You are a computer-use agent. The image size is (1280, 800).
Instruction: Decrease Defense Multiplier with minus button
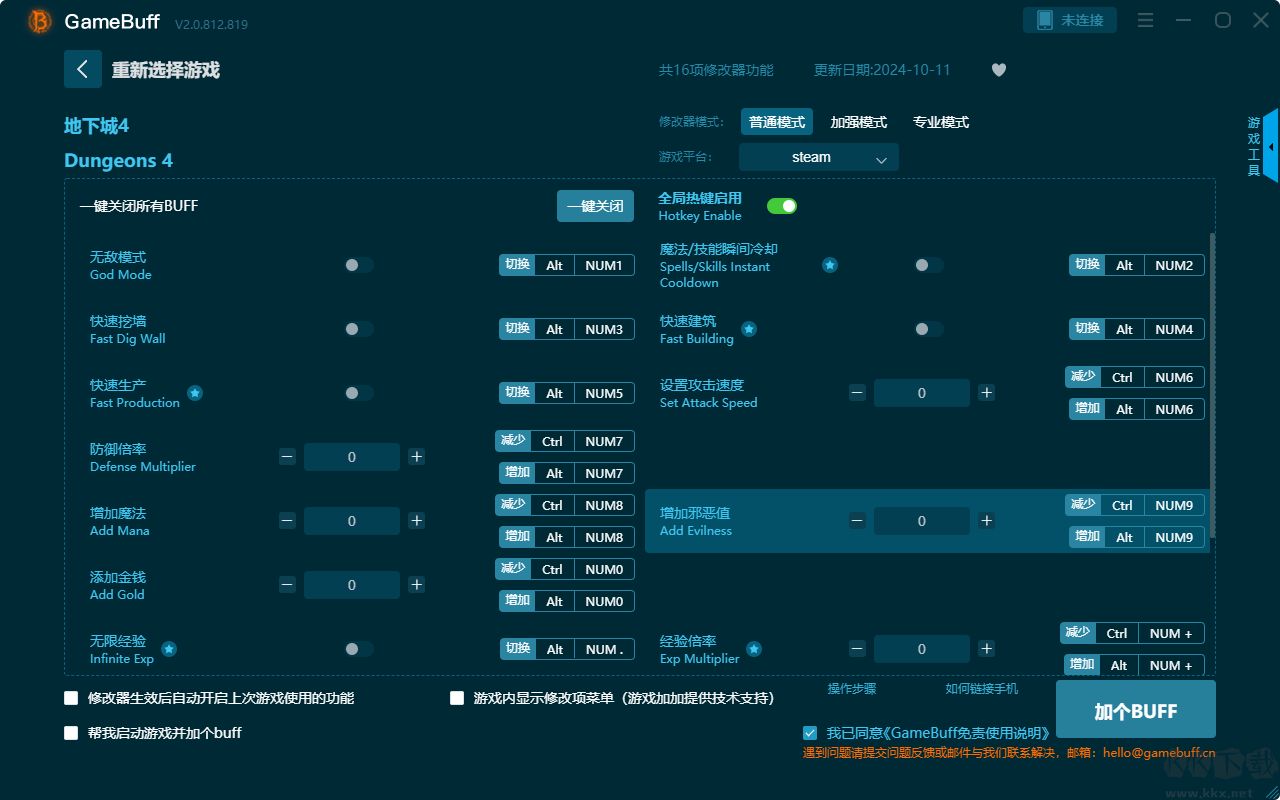pyautogui.click(x=287, y=457)
